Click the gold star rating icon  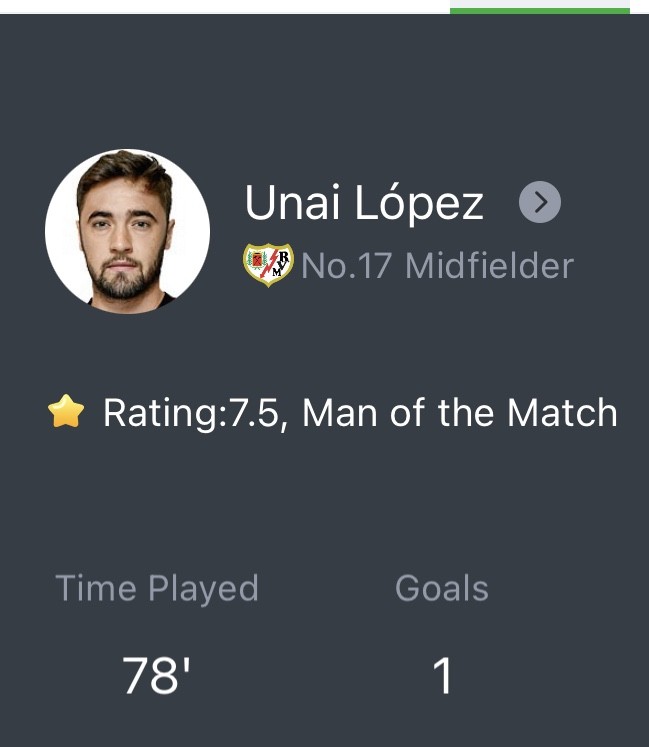[66, 412]
